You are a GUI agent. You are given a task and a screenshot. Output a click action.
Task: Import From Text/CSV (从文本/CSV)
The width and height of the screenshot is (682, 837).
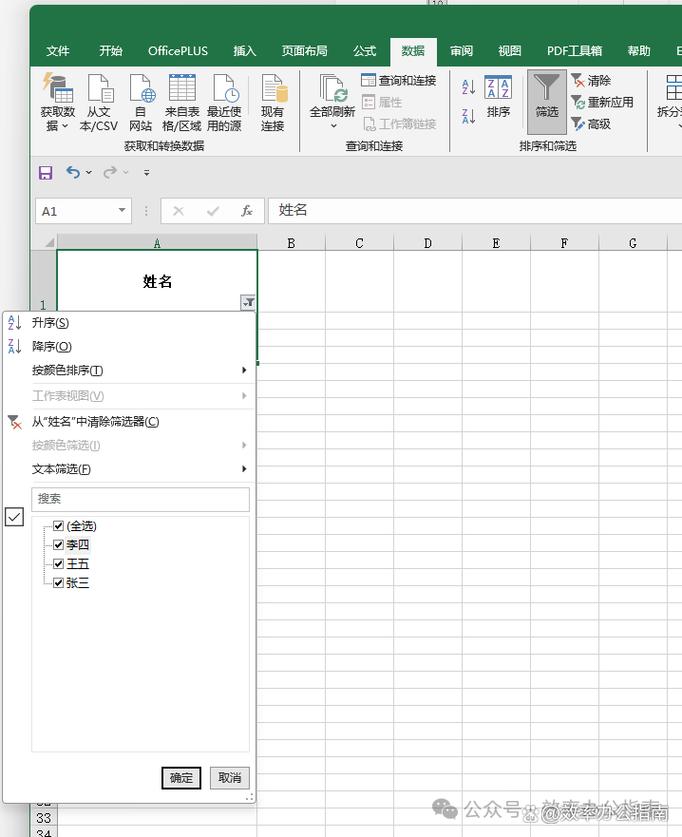(99, 102)
